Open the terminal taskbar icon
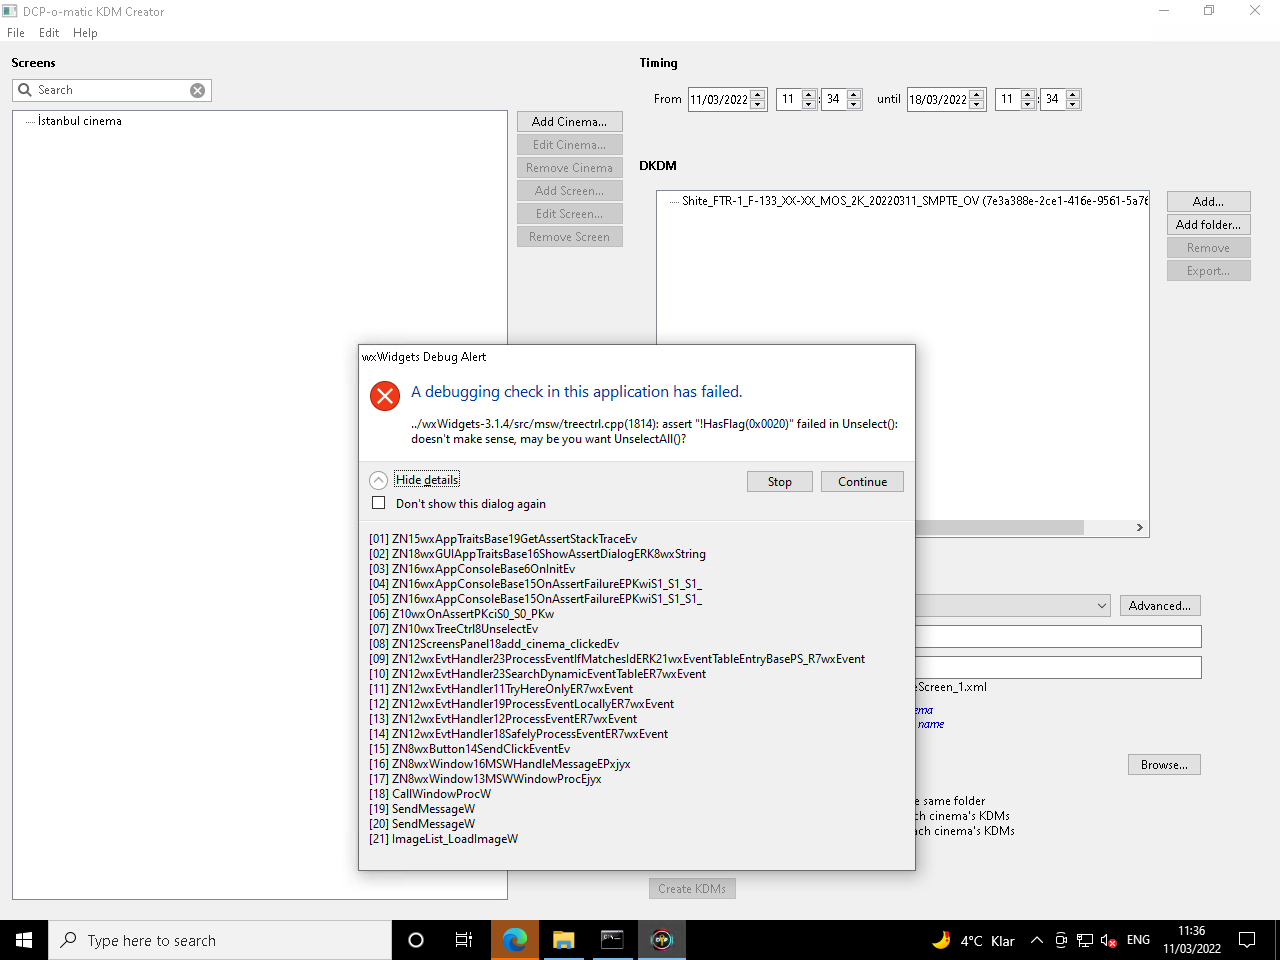Screen dimensions: 1280x960 [x=612, y=940]
